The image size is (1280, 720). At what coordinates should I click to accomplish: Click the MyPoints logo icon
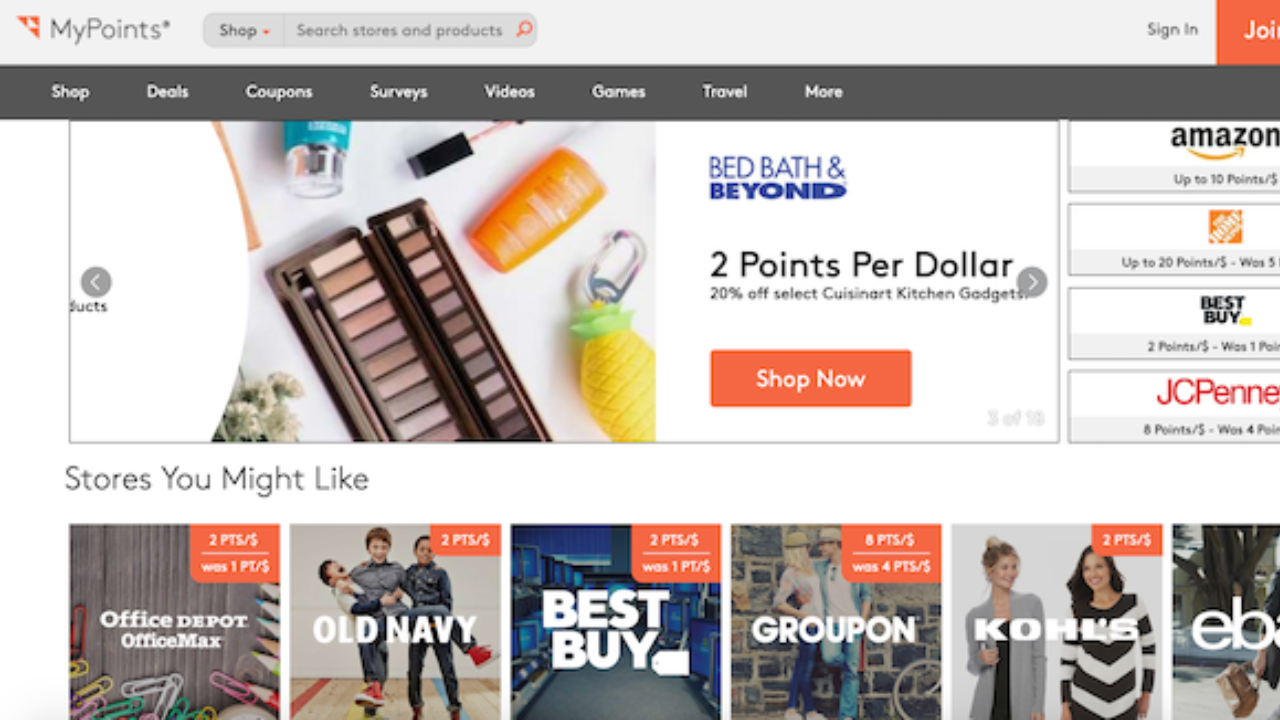point(28,27)
